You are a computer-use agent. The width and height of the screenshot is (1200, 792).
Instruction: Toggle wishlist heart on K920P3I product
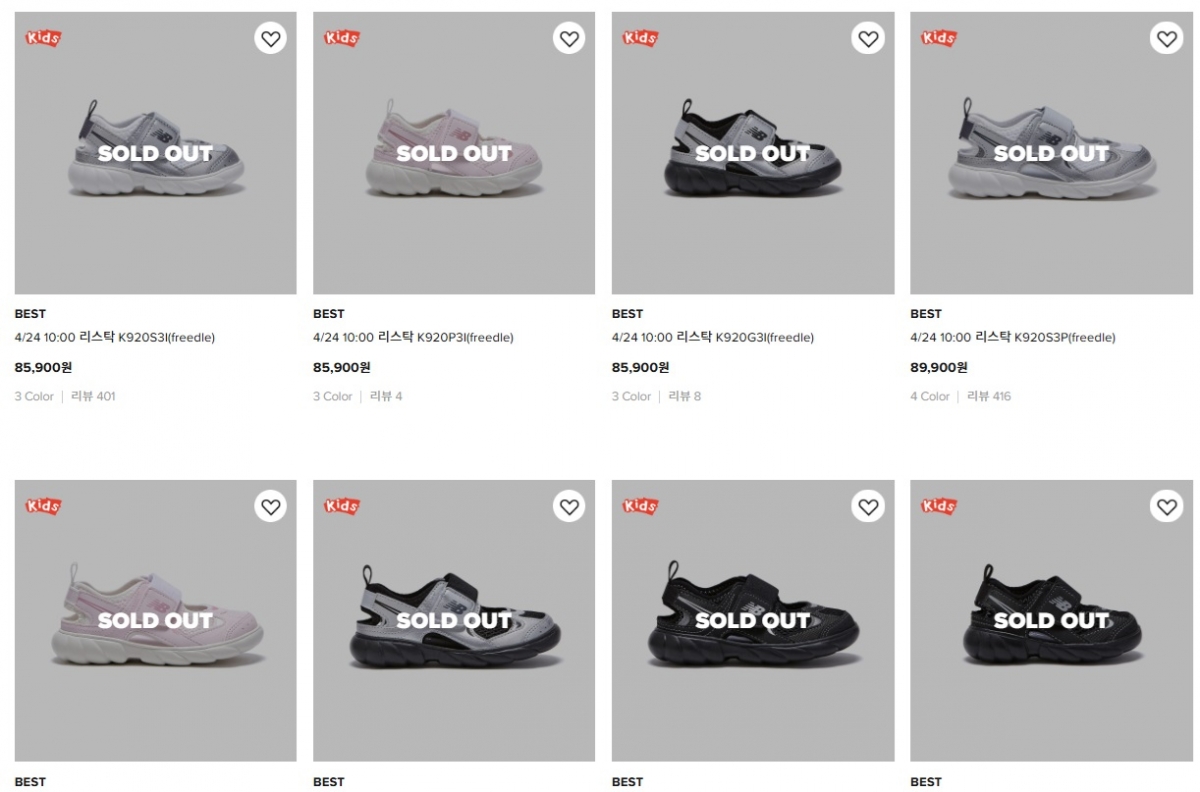[569, 39]
